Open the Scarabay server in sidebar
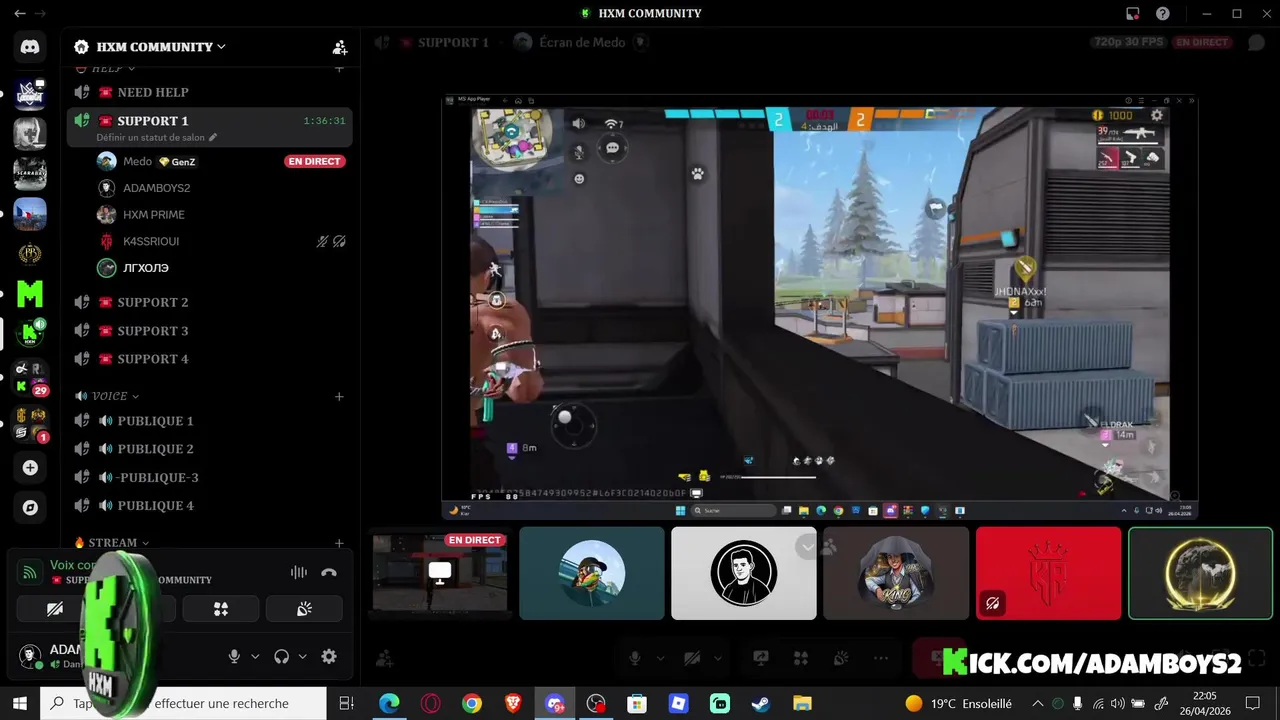The height and width of the screenshot is (720, 1280). pos(30,173)
